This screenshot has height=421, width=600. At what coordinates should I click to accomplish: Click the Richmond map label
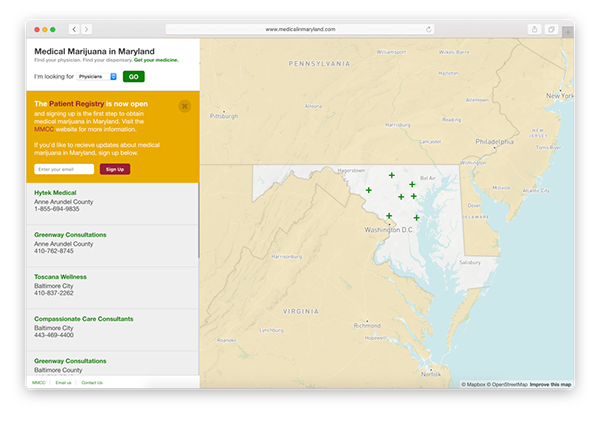(x=367, y=326)
